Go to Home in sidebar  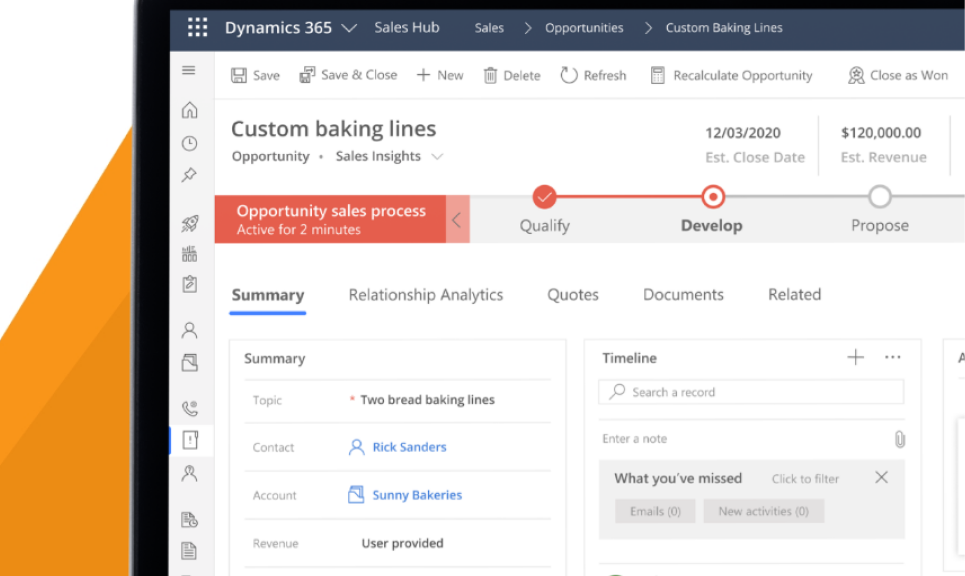190,110
